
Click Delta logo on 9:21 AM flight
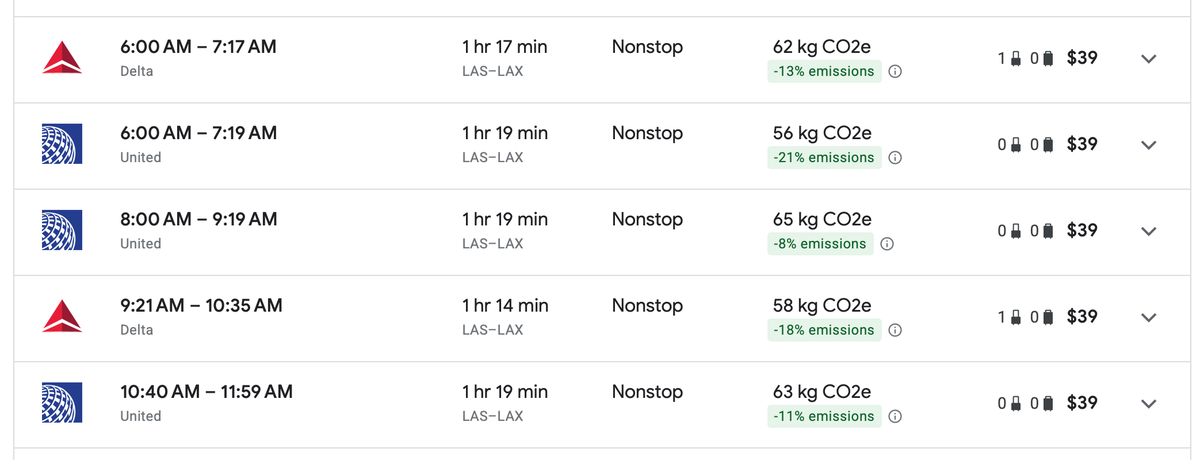[62, 317]
